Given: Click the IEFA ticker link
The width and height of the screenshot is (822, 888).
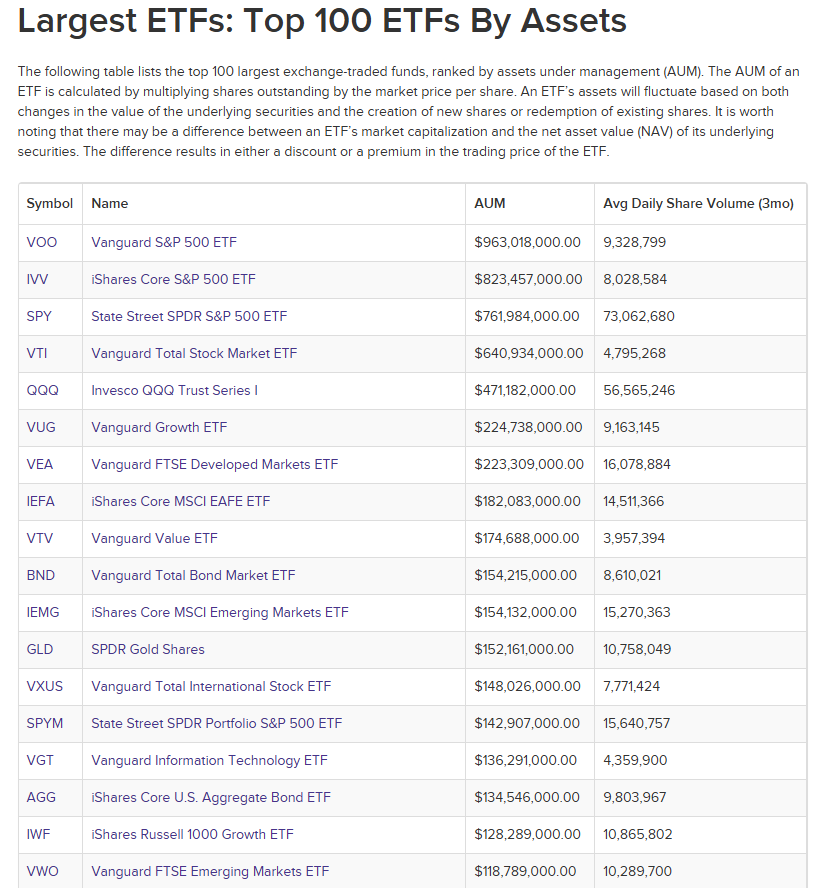Looking at the screenshot, I should pyautogui.click(x=41, y=501).
